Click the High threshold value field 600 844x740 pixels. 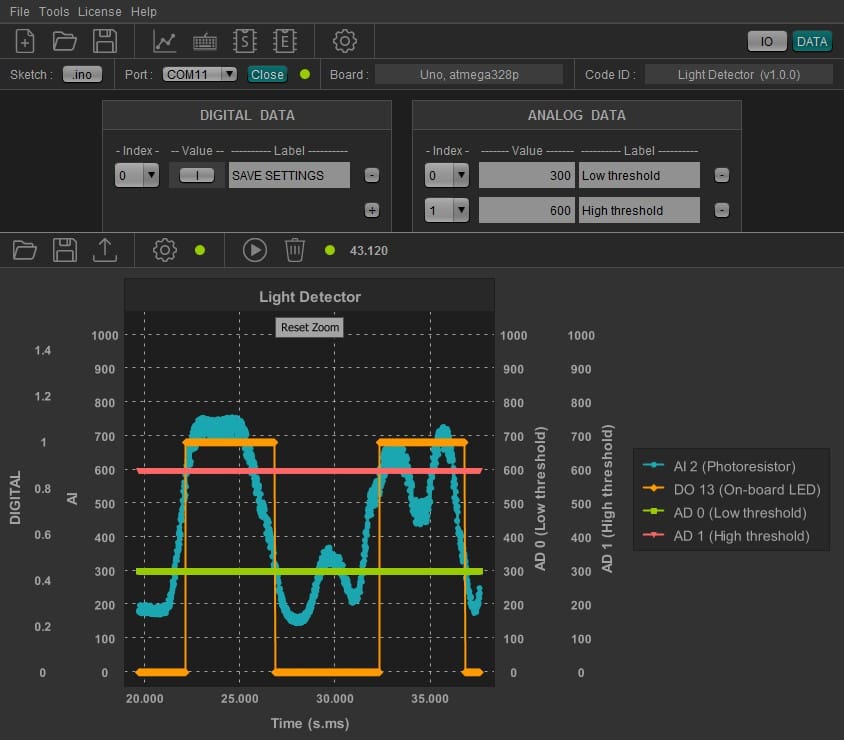(x=526, y=210)
